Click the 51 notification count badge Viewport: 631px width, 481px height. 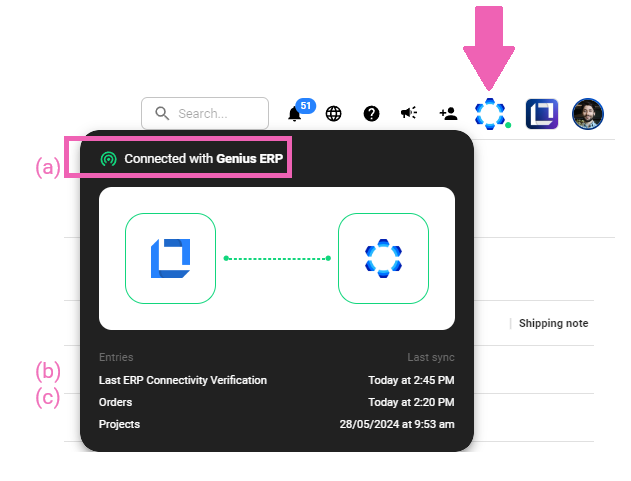pyautogui.click(x=306, y=105)
